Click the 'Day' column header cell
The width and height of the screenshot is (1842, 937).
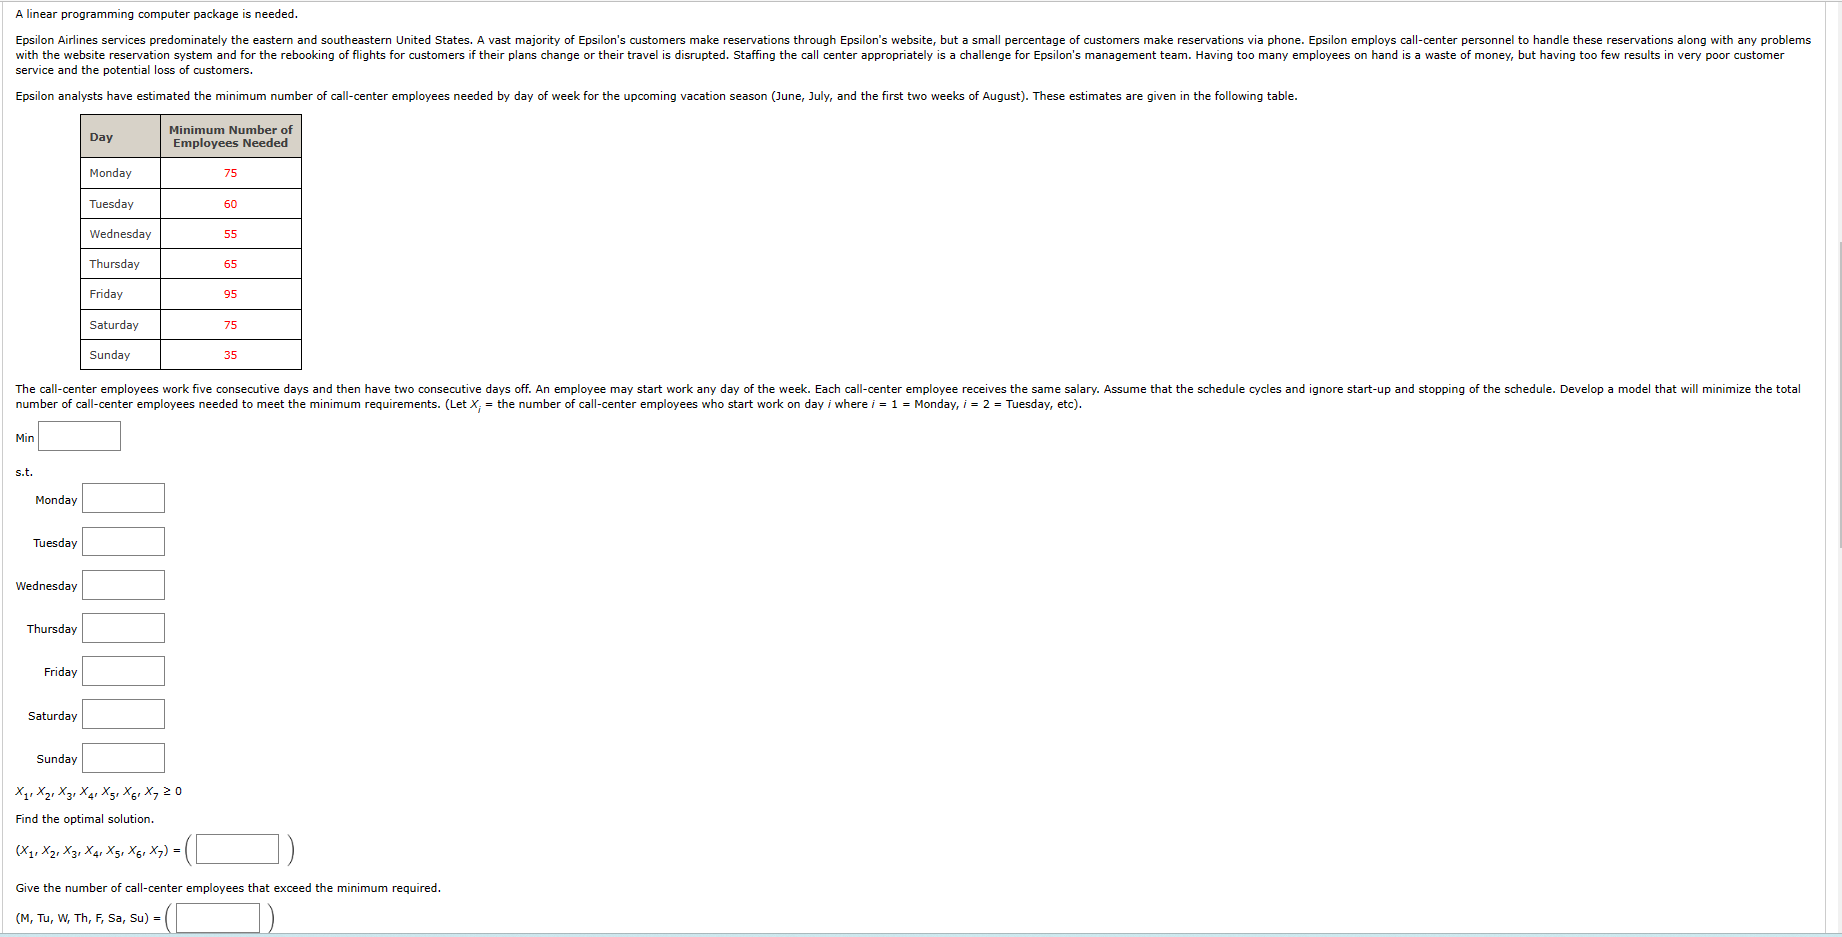121,136
